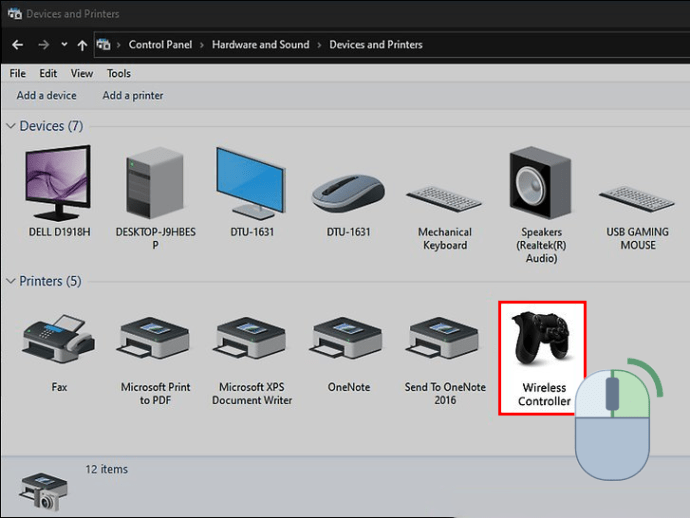Click the details pane printer camera icon
The height and width of the screenshot is (518, 690).
(x=43, y=492)
